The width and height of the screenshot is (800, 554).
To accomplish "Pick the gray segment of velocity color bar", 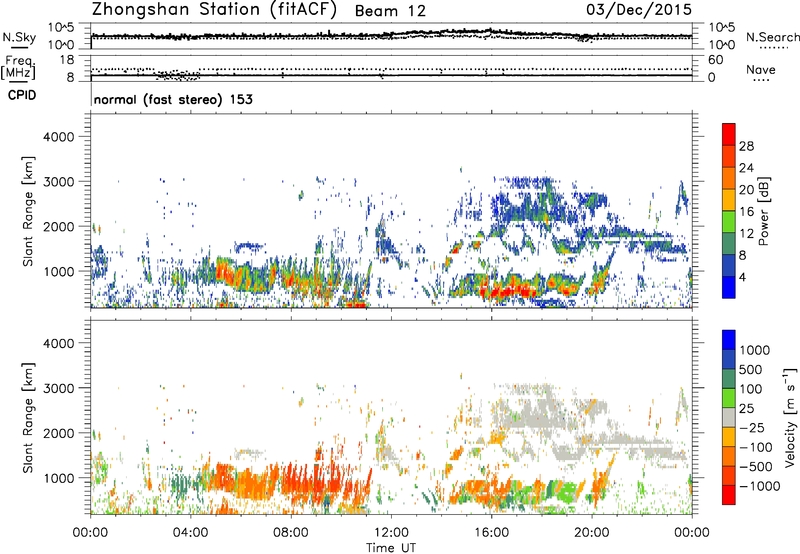I will pyautogui.click(x=729, y=417).
